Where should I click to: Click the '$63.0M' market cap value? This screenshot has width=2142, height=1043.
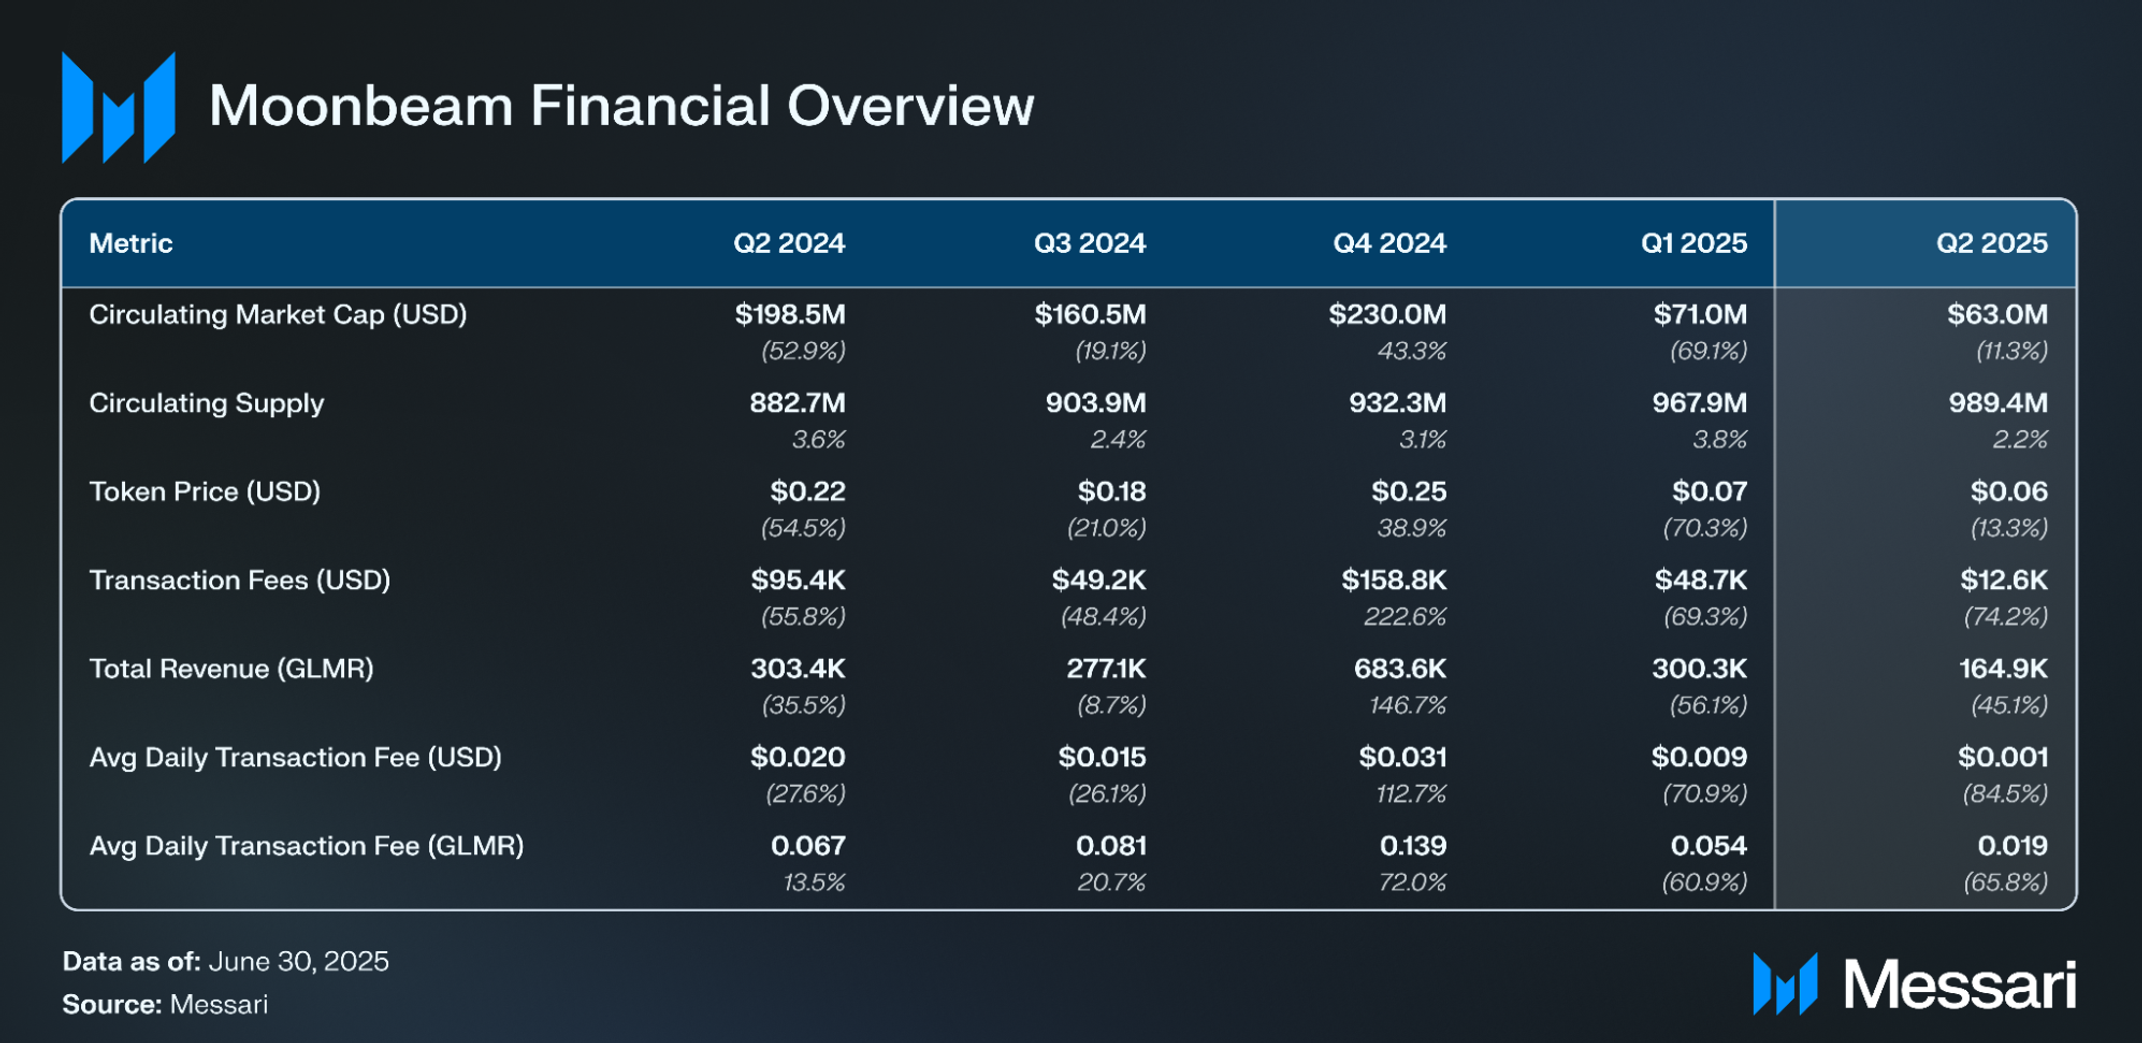(x=1997, y=315)
